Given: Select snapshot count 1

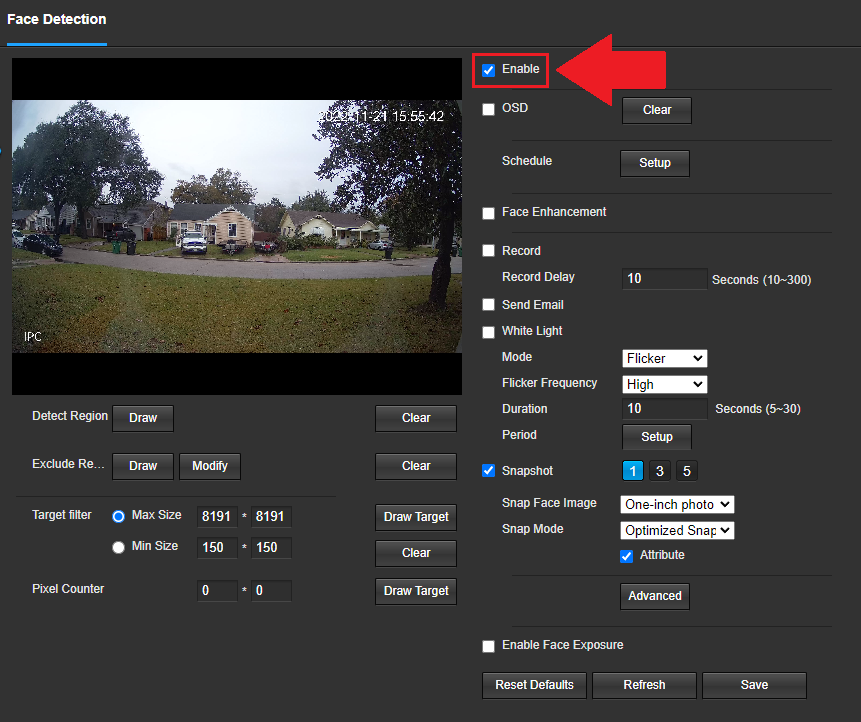Looking at the screenshot, I should click(x=633, y=471).
